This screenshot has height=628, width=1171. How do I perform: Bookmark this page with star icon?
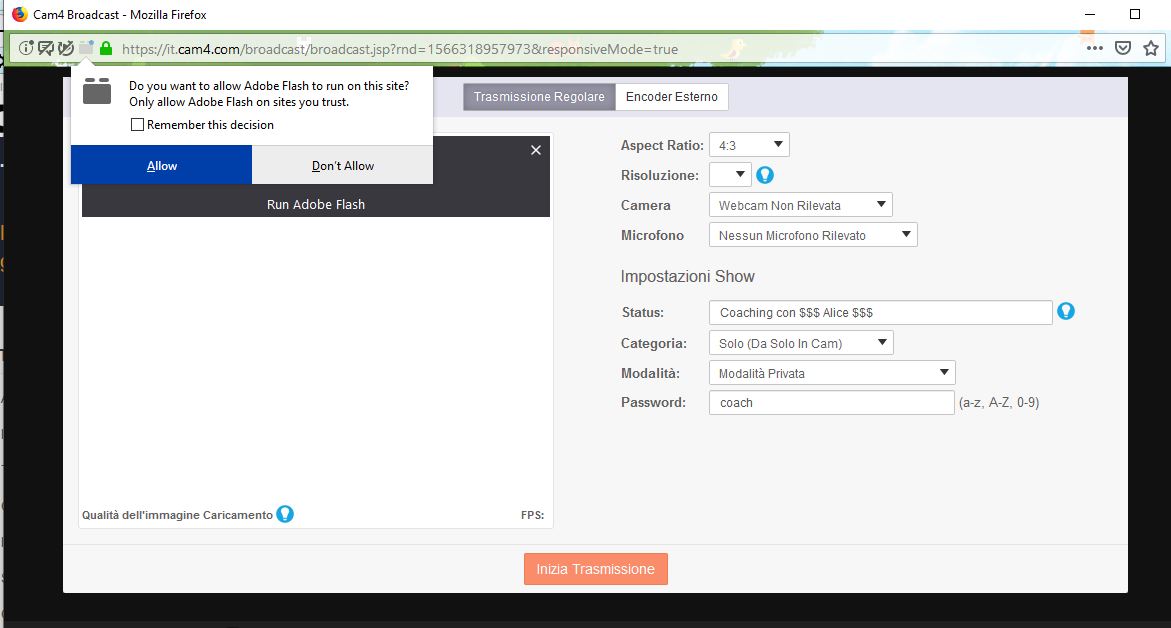tap(1151, 48)
